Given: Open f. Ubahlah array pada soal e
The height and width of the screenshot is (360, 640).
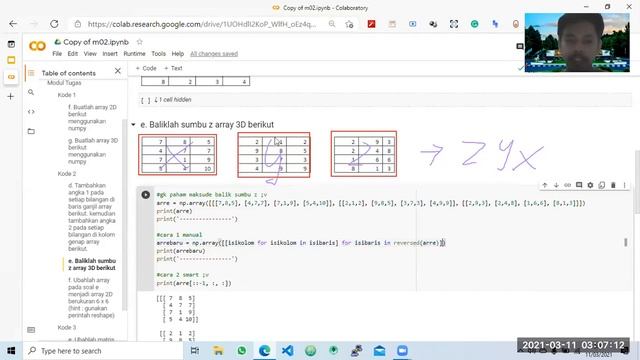Looking at the screenshot, I should [x=91, y=298].
